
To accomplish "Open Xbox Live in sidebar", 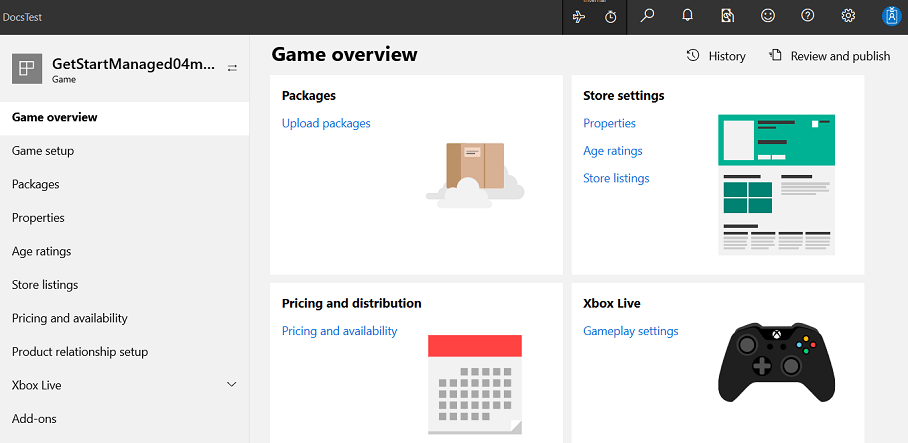I will point(125,386).
